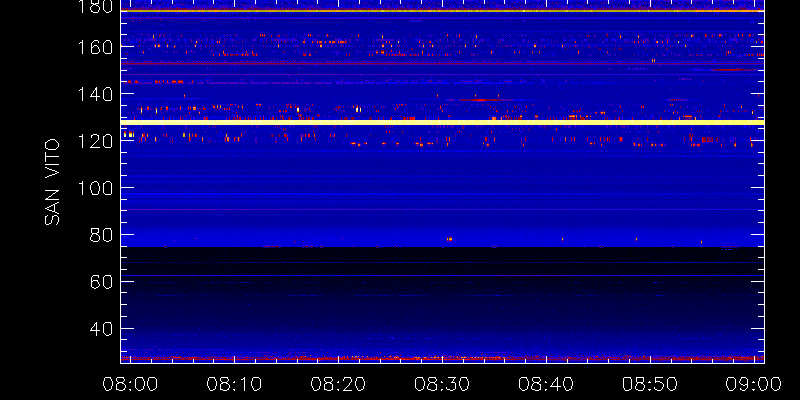The image size is (800, 400).
Task: Click the SAN VITO axis label
Action: click(52, 183)
